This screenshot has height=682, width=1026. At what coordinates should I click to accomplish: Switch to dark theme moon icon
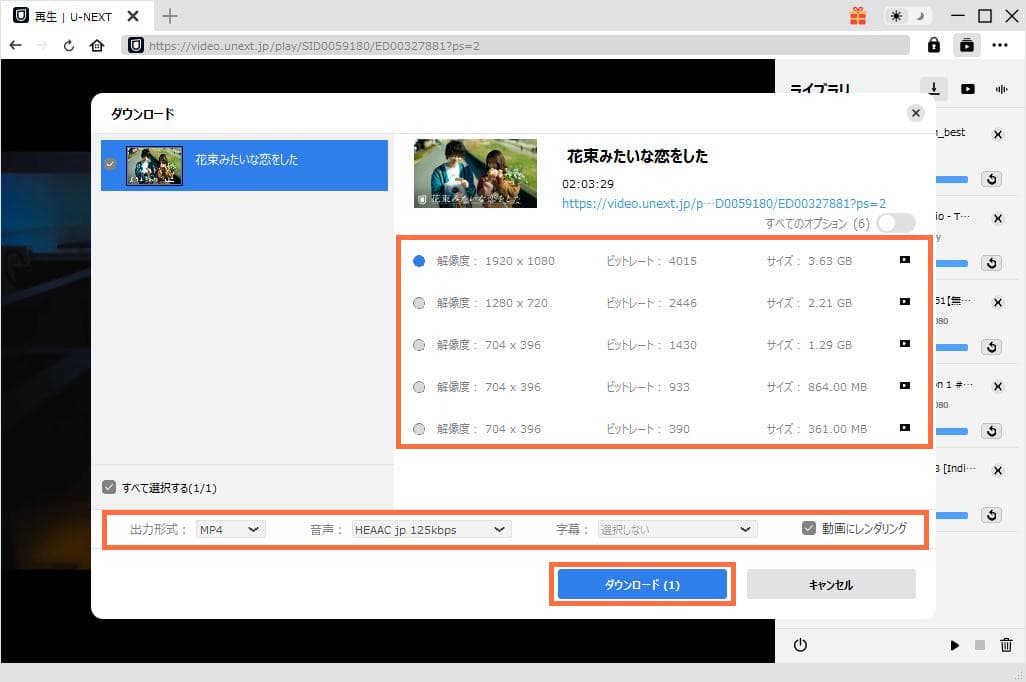tap(920, 16)
